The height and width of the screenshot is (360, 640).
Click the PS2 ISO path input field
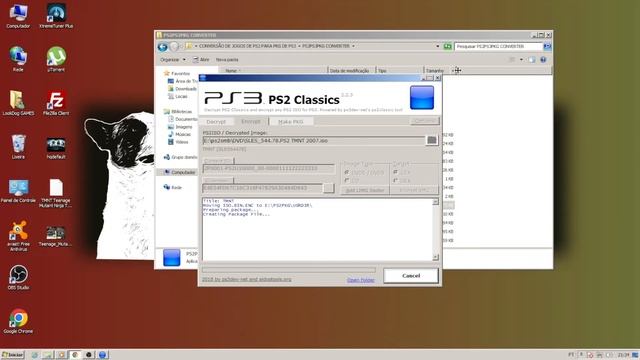click(x=314, y=140)
